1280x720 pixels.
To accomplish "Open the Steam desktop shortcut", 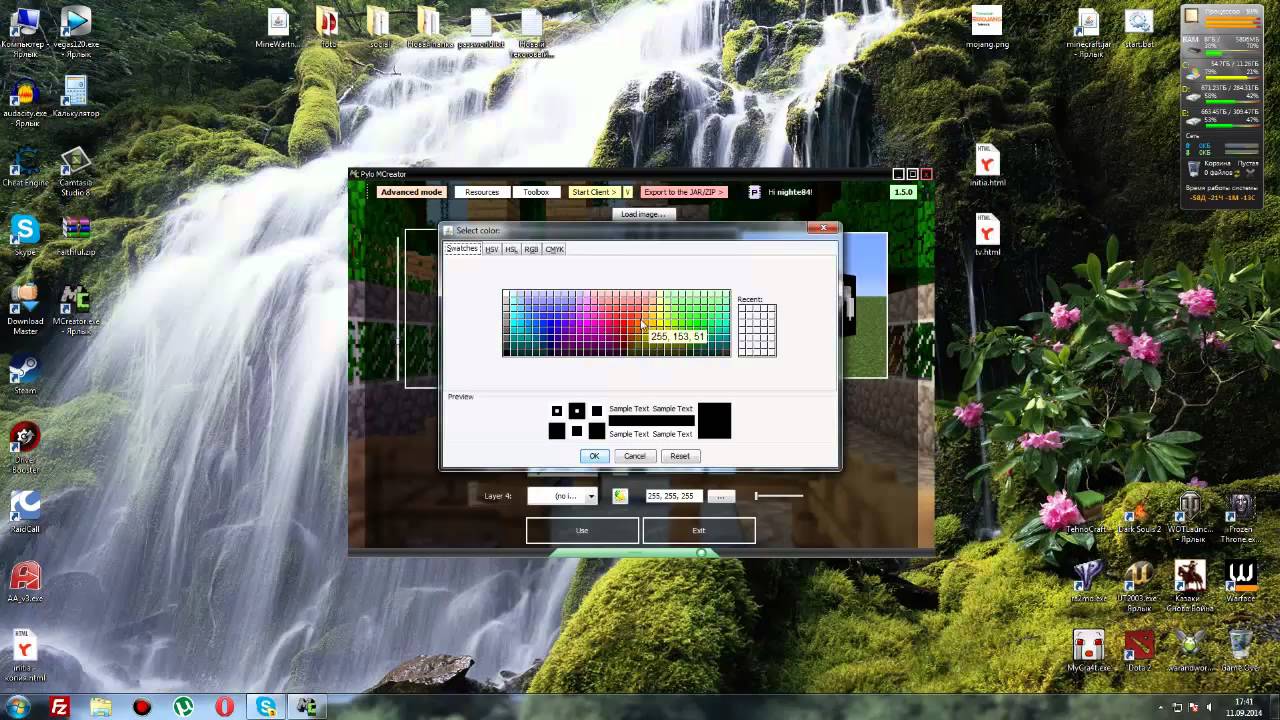I will coord(24,375).
